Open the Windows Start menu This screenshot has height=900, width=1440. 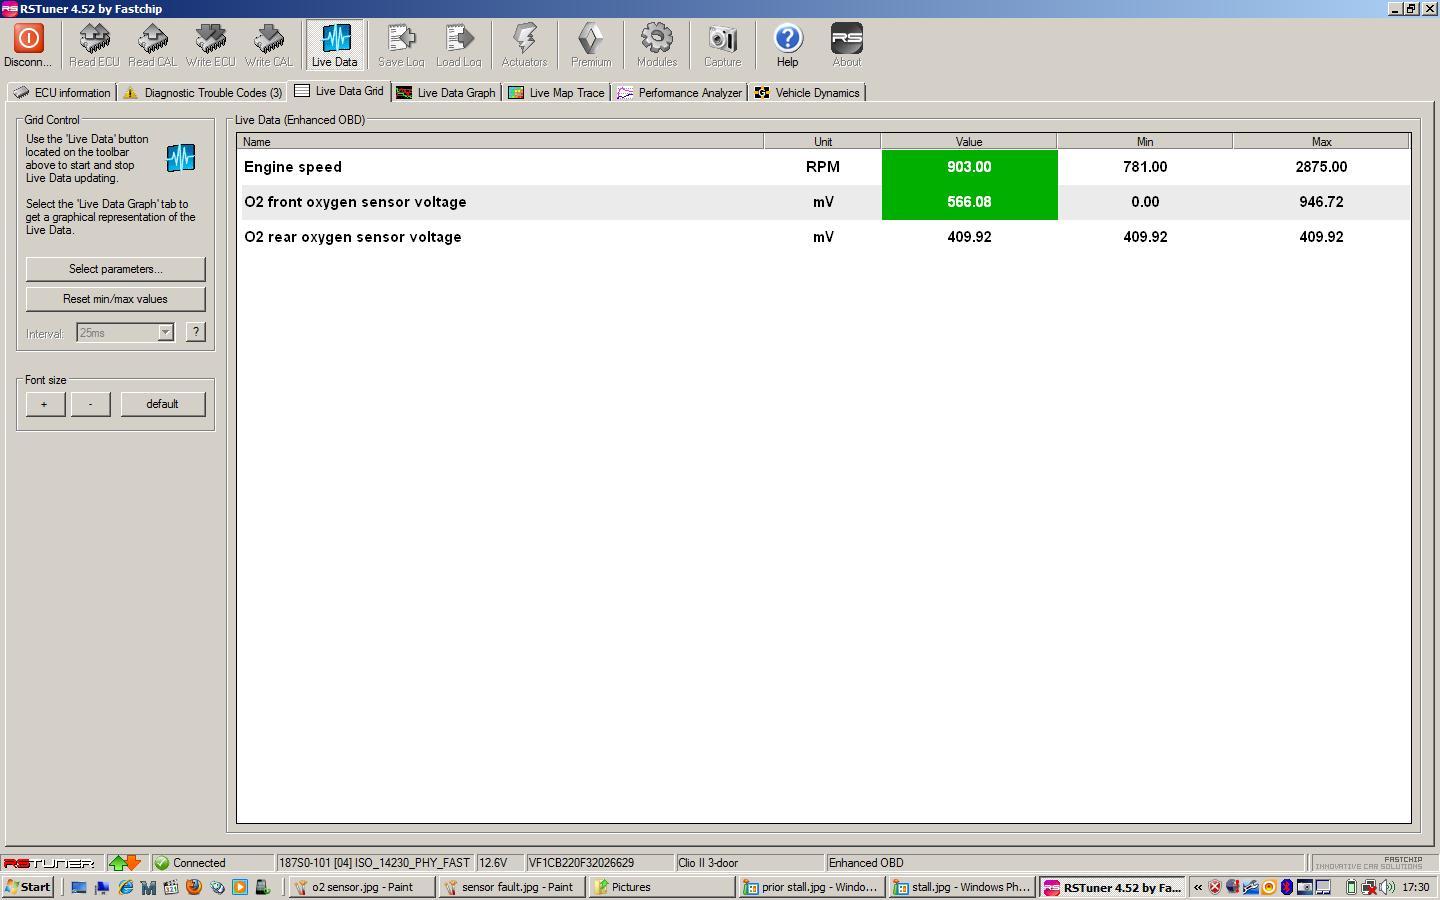[28, 887]
